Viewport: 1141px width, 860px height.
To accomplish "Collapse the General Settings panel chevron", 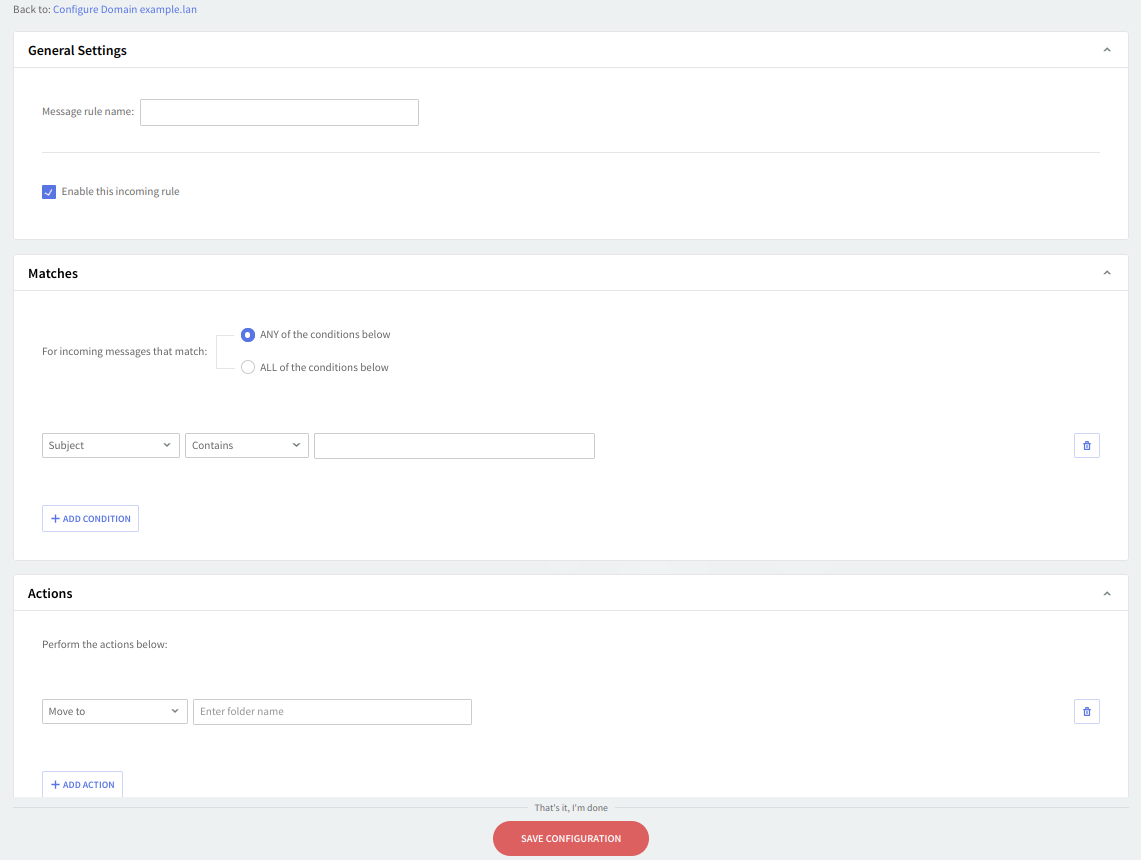I will coord(1106,50).
